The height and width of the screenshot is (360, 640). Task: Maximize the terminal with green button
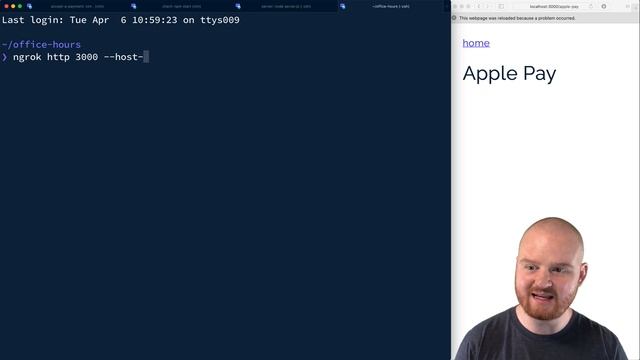pos(20,6)
